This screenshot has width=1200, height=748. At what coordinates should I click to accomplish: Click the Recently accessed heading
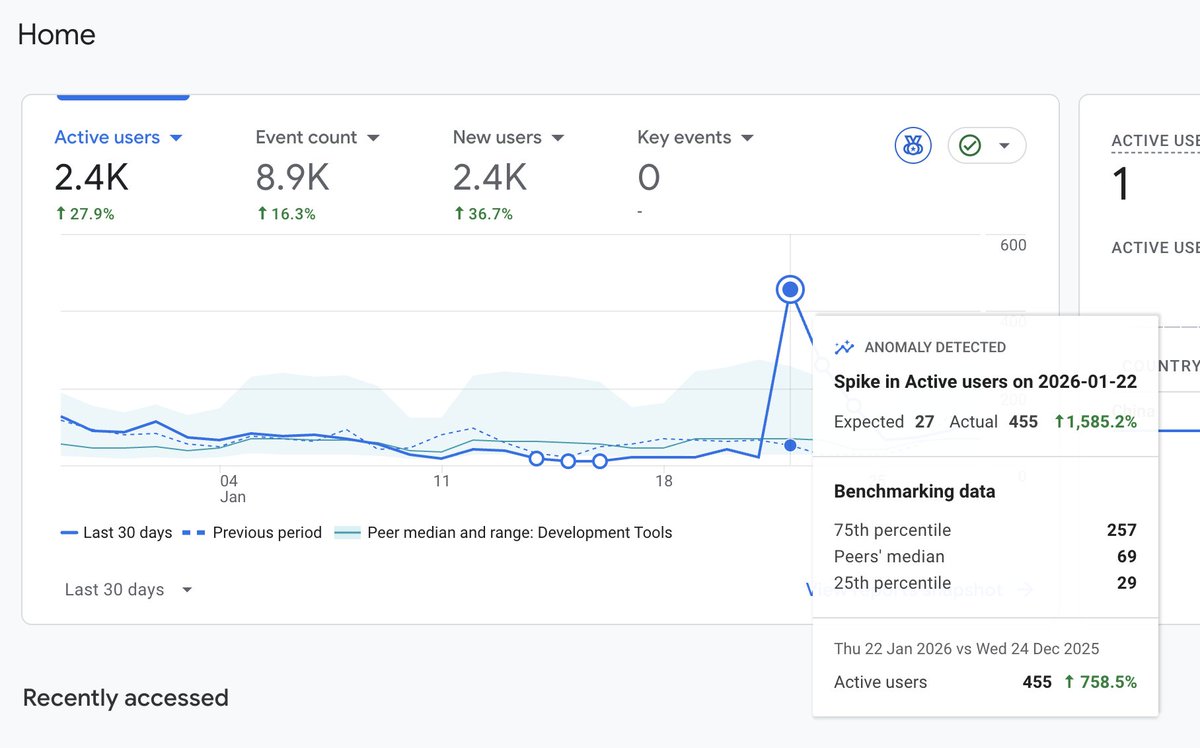[126, 697]
